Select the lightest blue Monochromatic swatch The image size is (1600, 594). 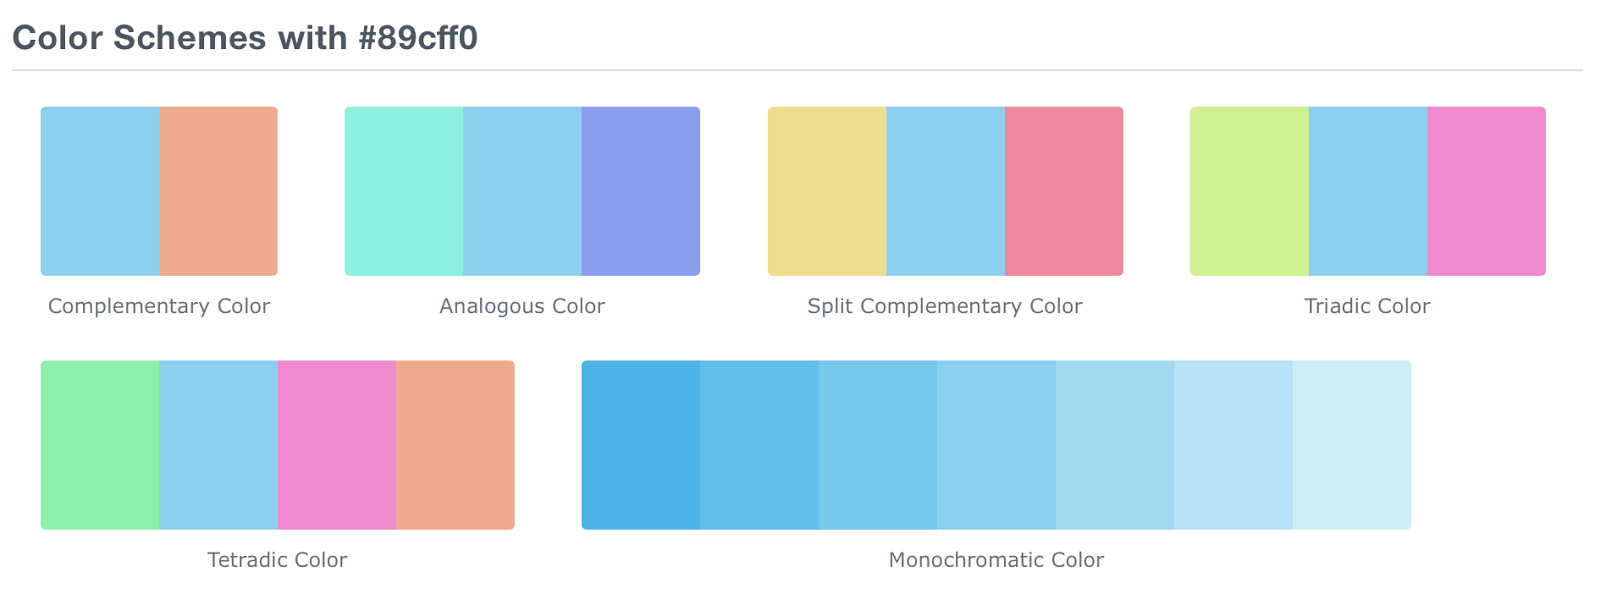tap(1351, 445)
